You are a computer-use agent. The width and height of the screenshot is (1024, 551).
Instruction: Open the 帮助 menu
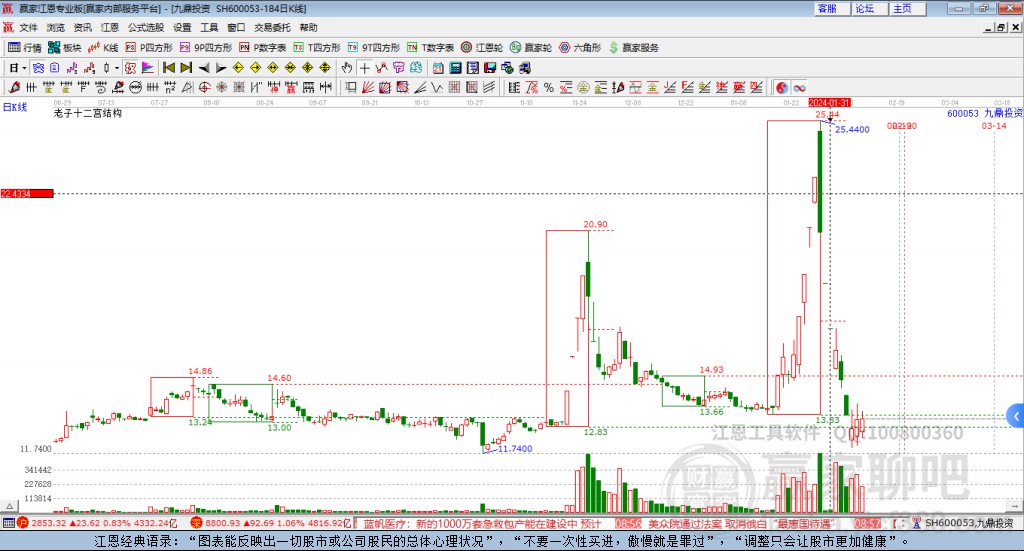pos(308,27)
